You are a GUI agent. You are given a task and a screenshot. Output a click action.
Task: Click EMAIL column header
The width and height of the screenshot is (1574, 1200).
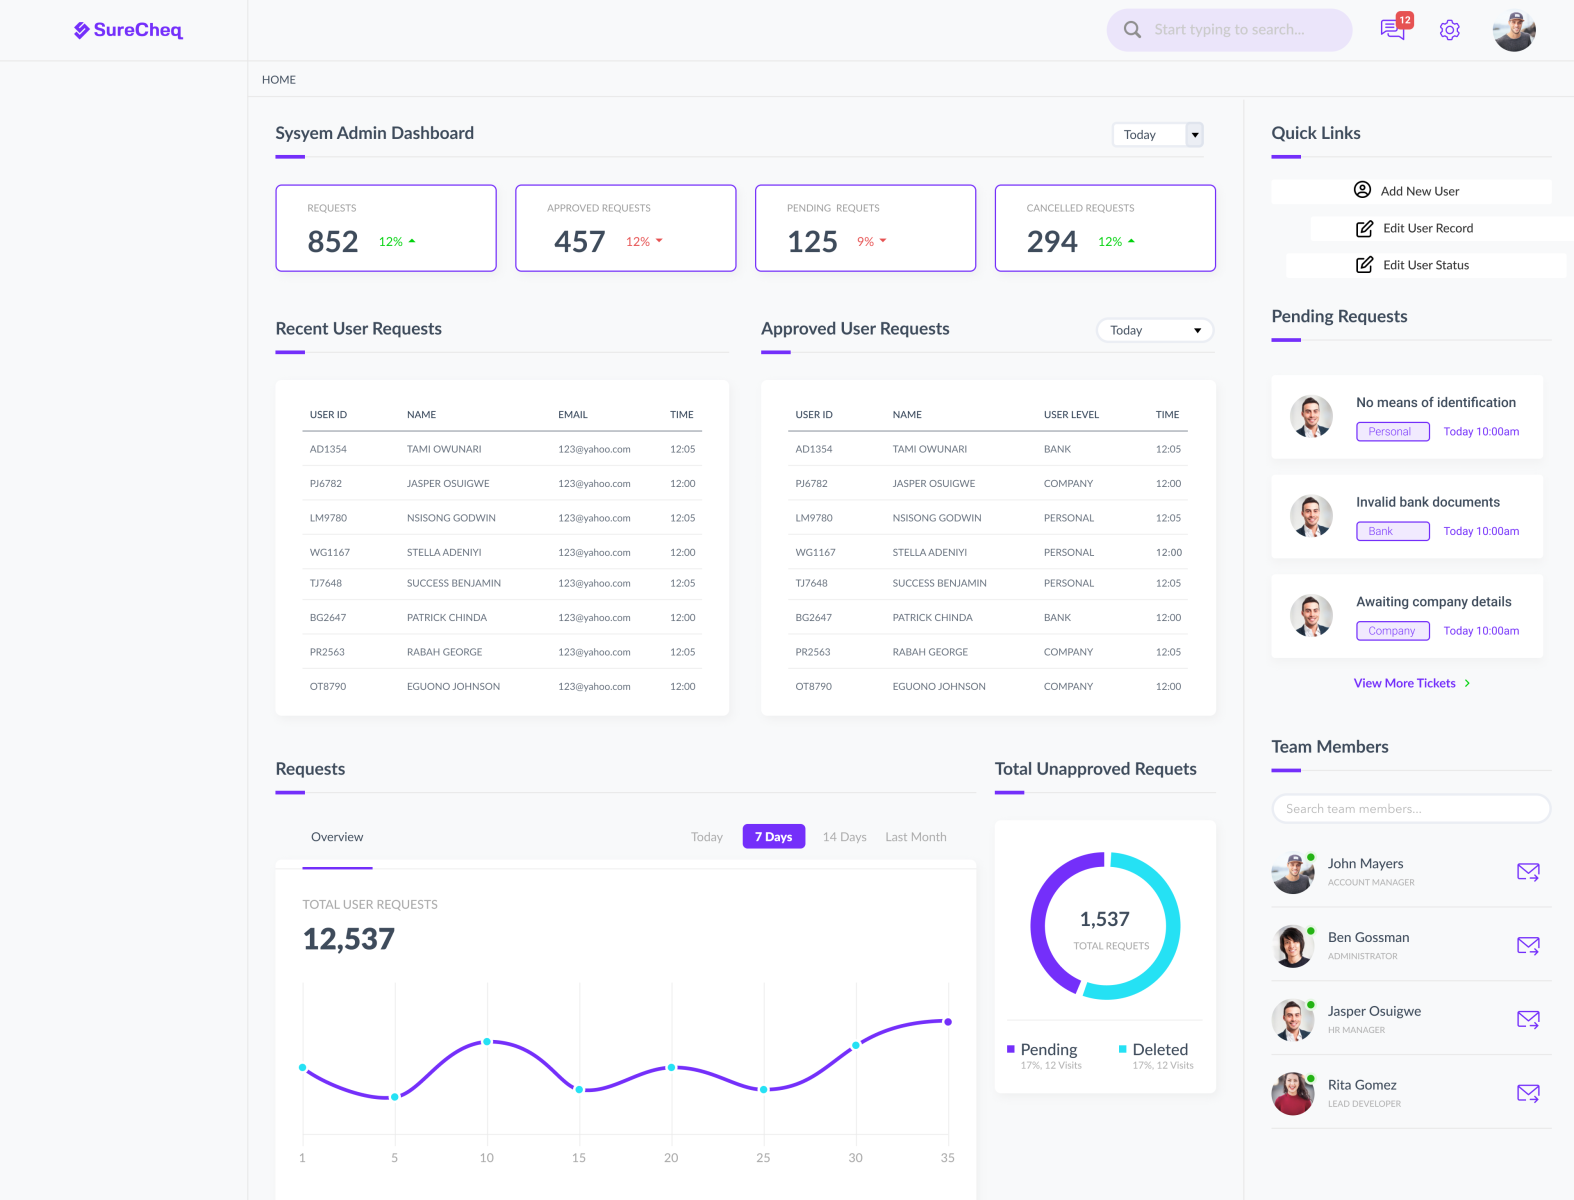click(x=573, y=415)
